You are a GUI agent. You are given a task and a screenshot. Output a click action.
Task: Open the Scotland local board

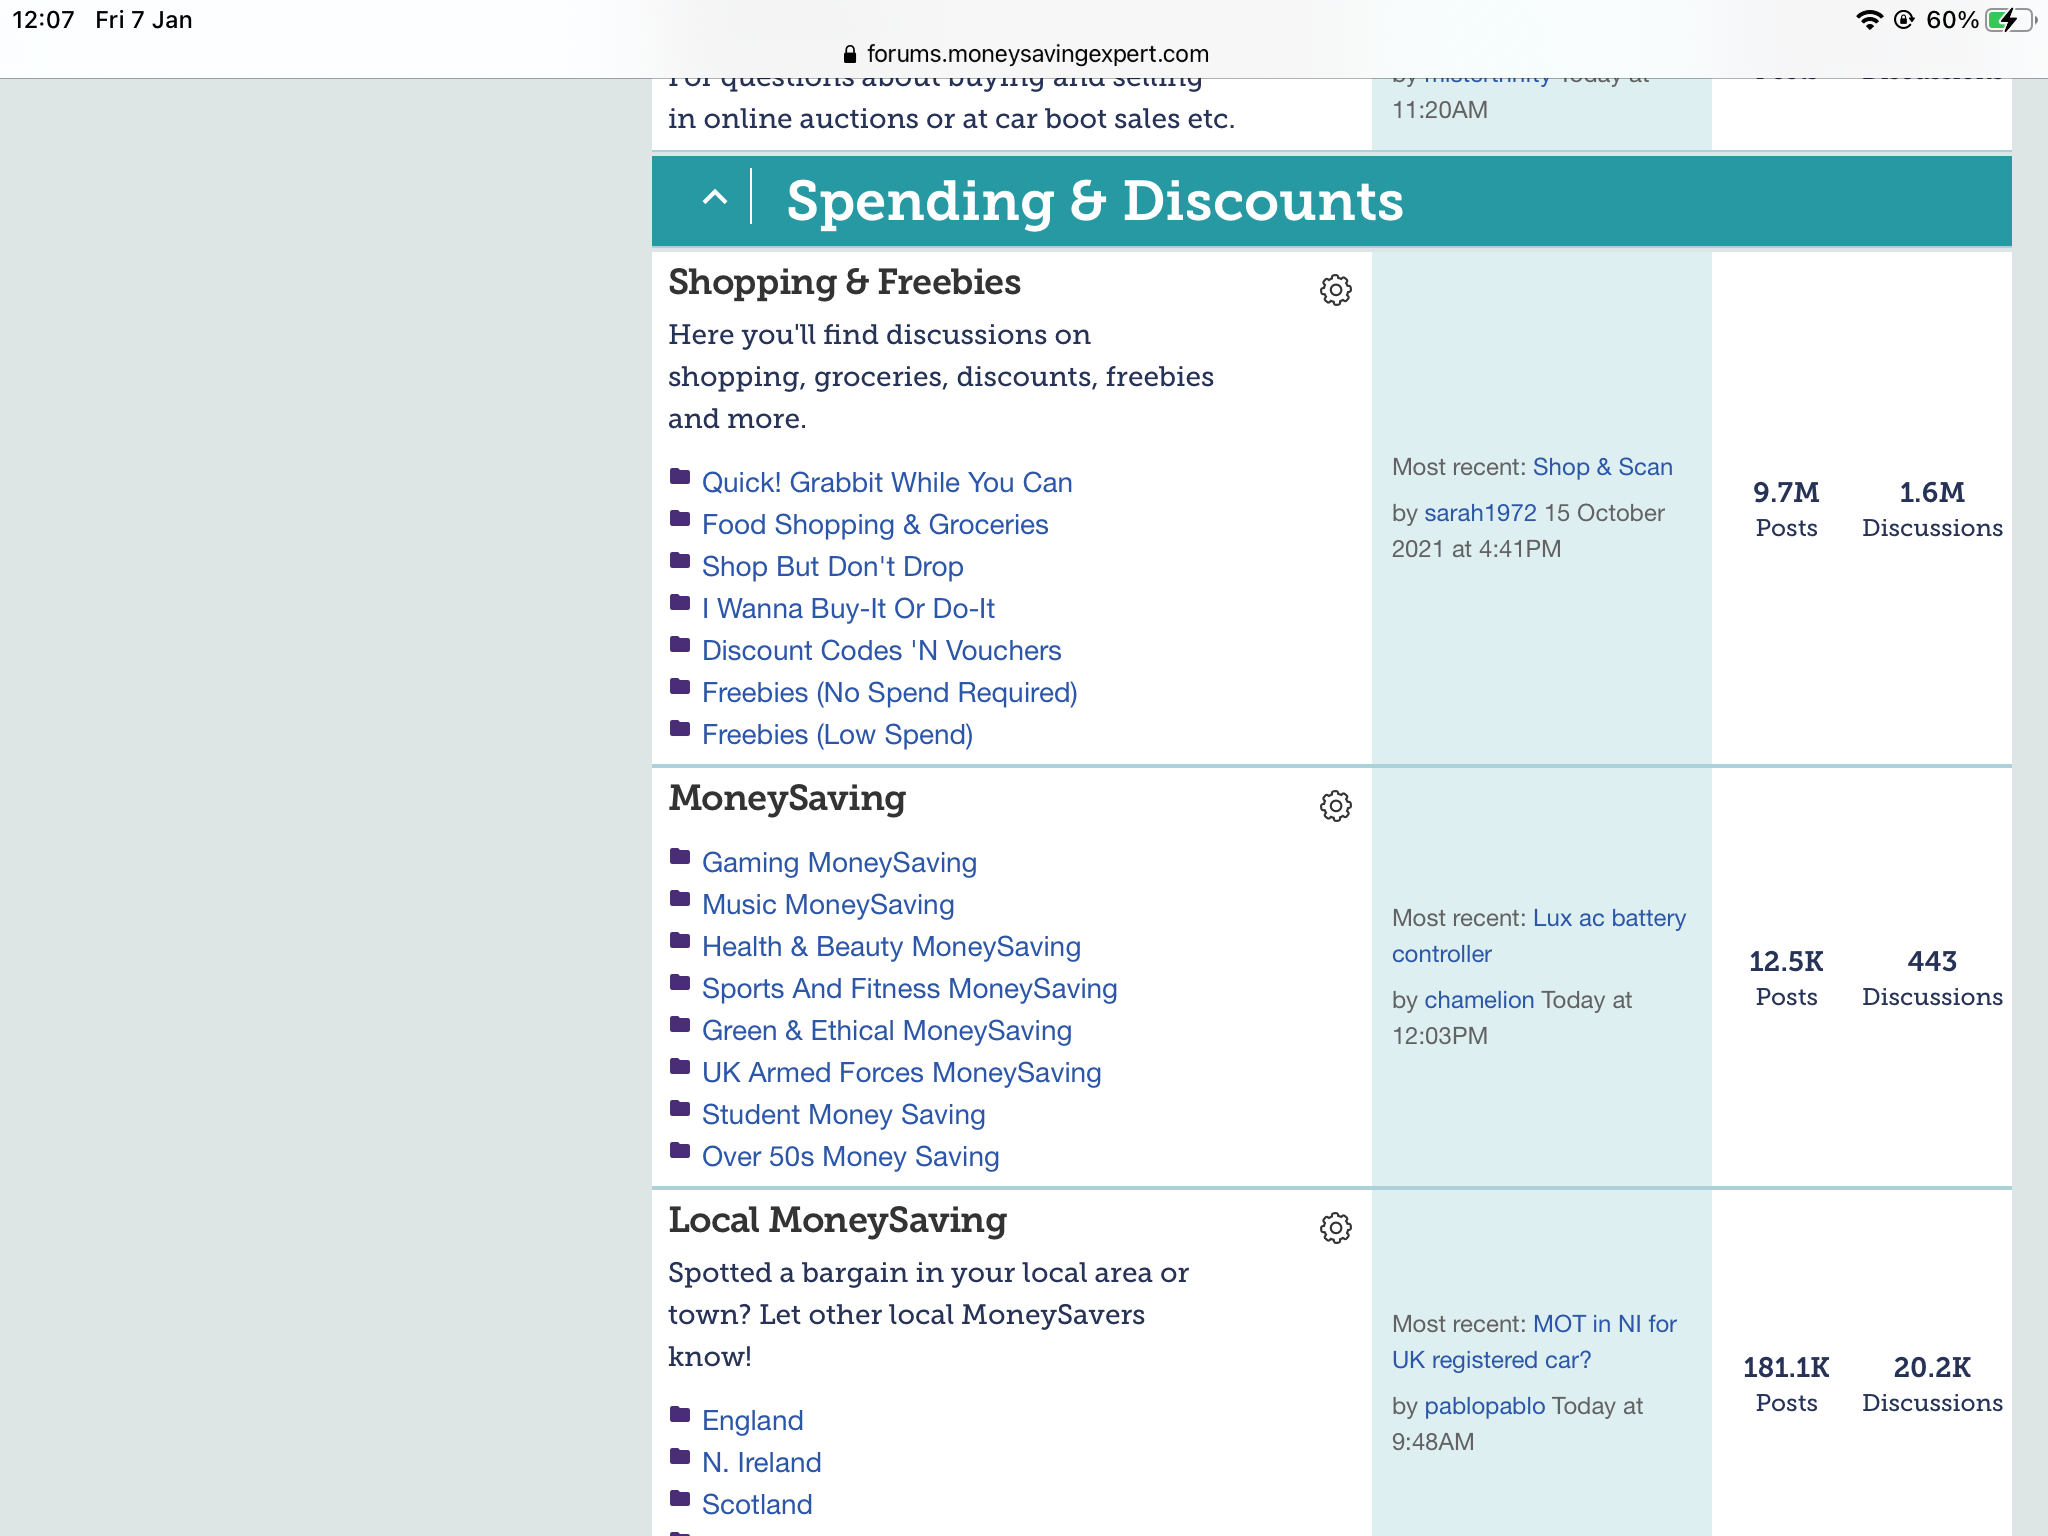[x=757, y=1505]
